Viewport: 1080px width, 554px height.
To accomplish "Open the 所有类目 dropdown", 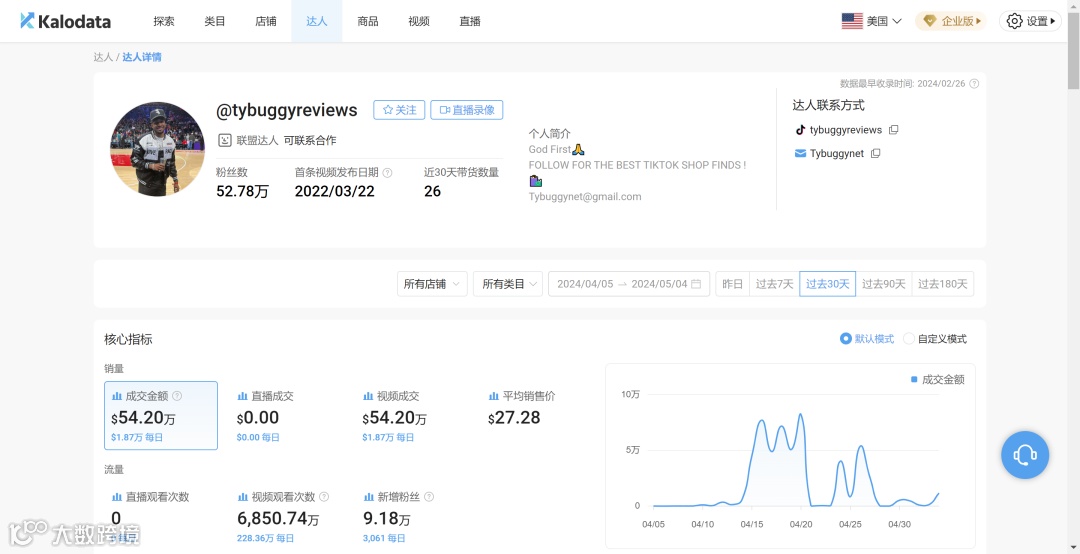I will (508, 284).
